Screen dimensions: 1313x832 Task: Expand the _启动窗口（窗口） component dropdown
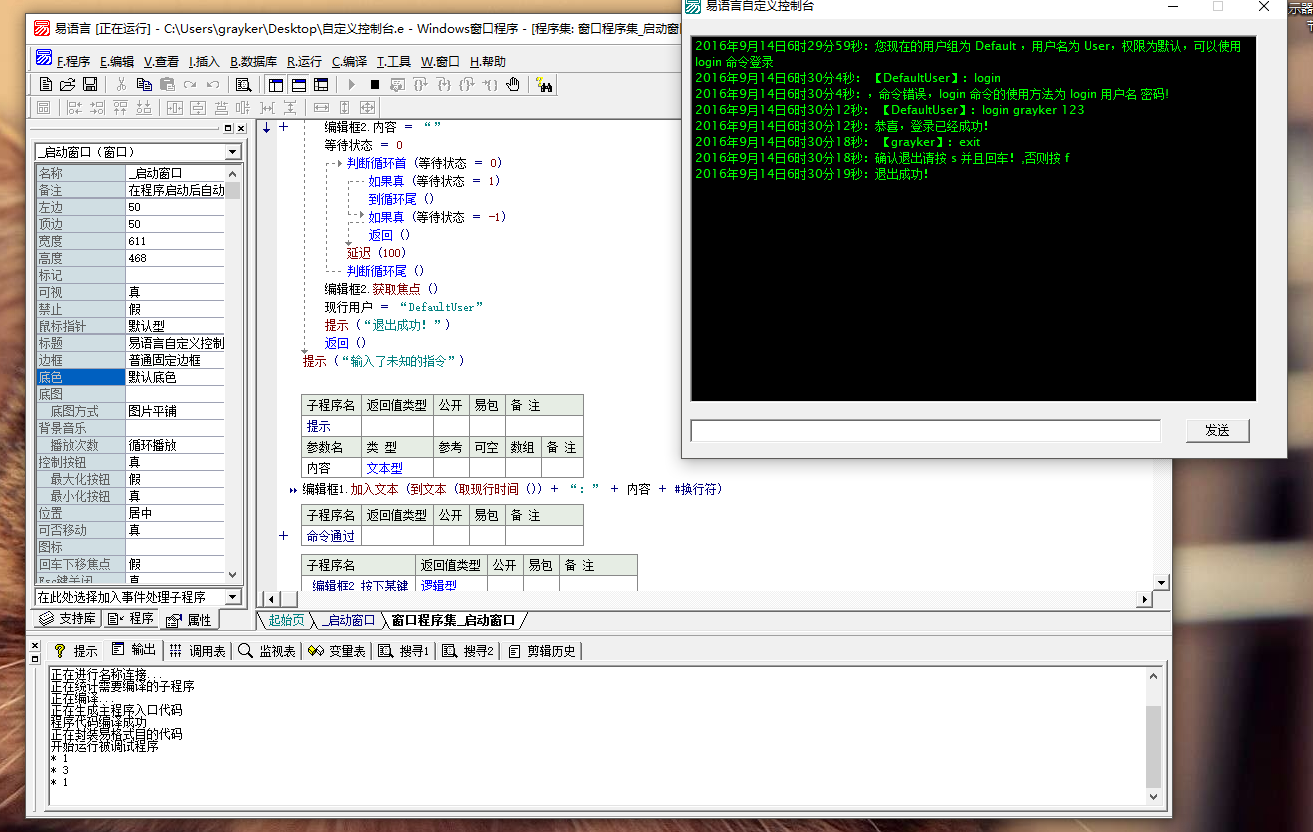pyautogui.click(x=233, y=152)
